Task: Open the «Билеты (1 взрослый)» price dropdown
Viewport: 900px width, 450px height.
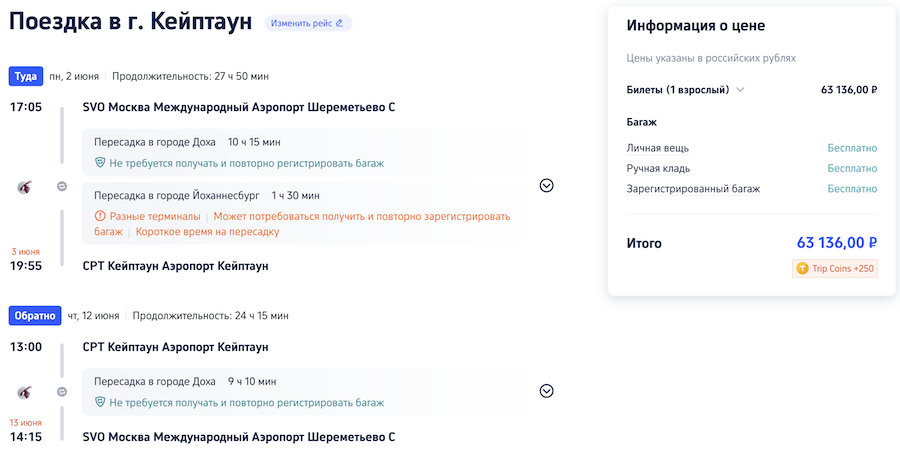Action: coord(740,90)
